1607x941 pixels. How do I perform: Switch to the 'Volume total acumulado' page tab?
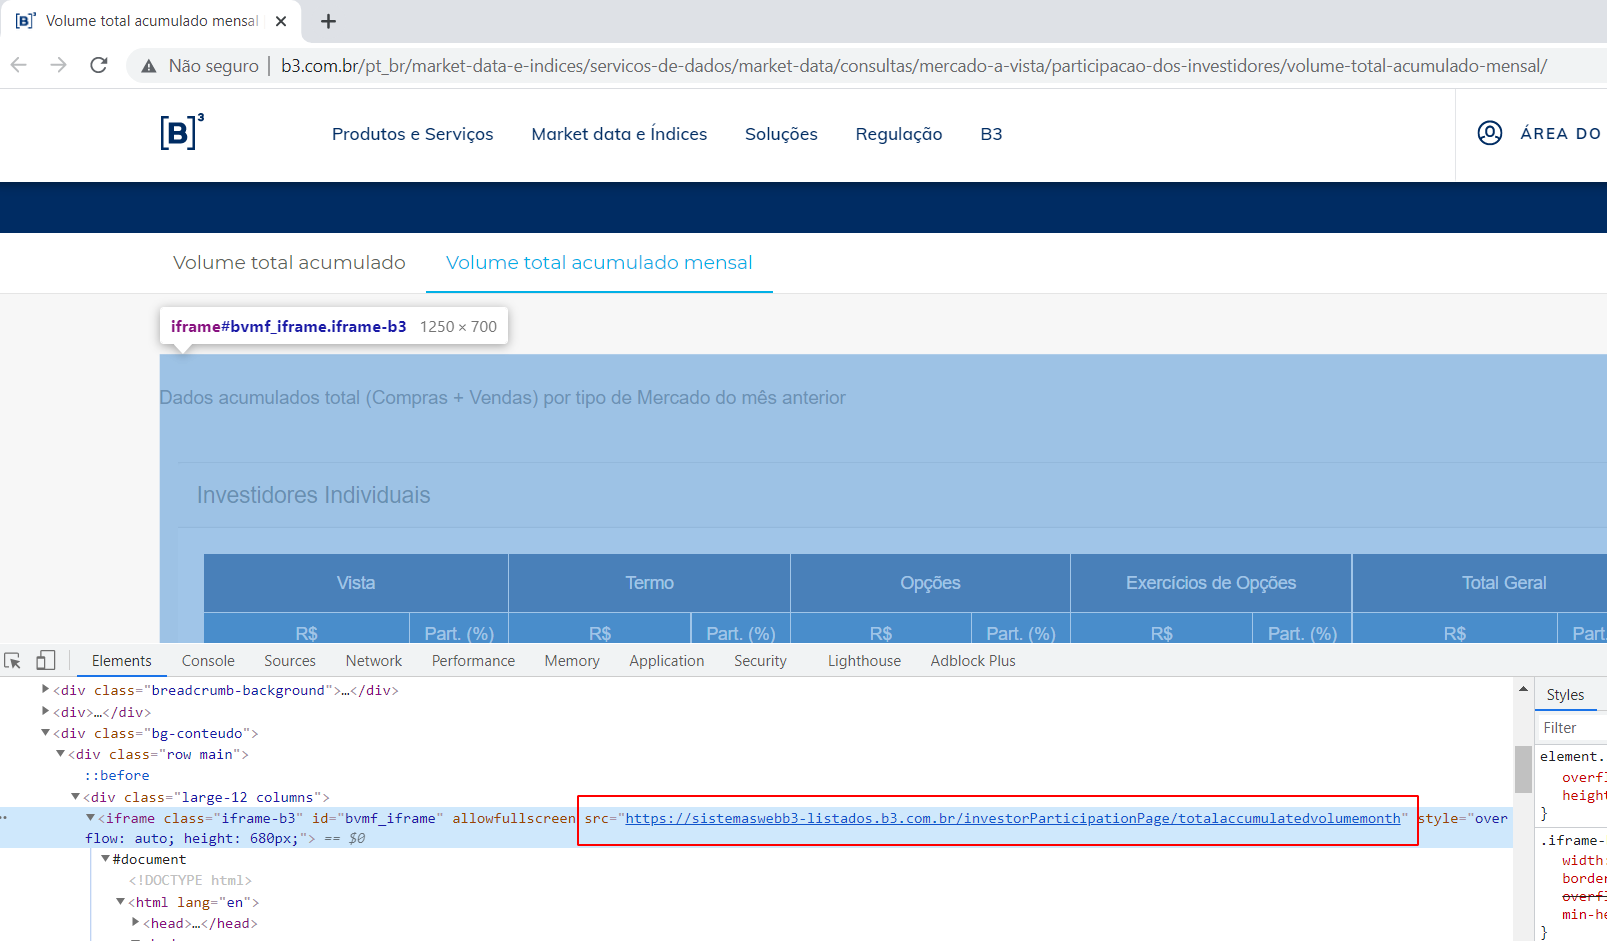pos(289,263)
